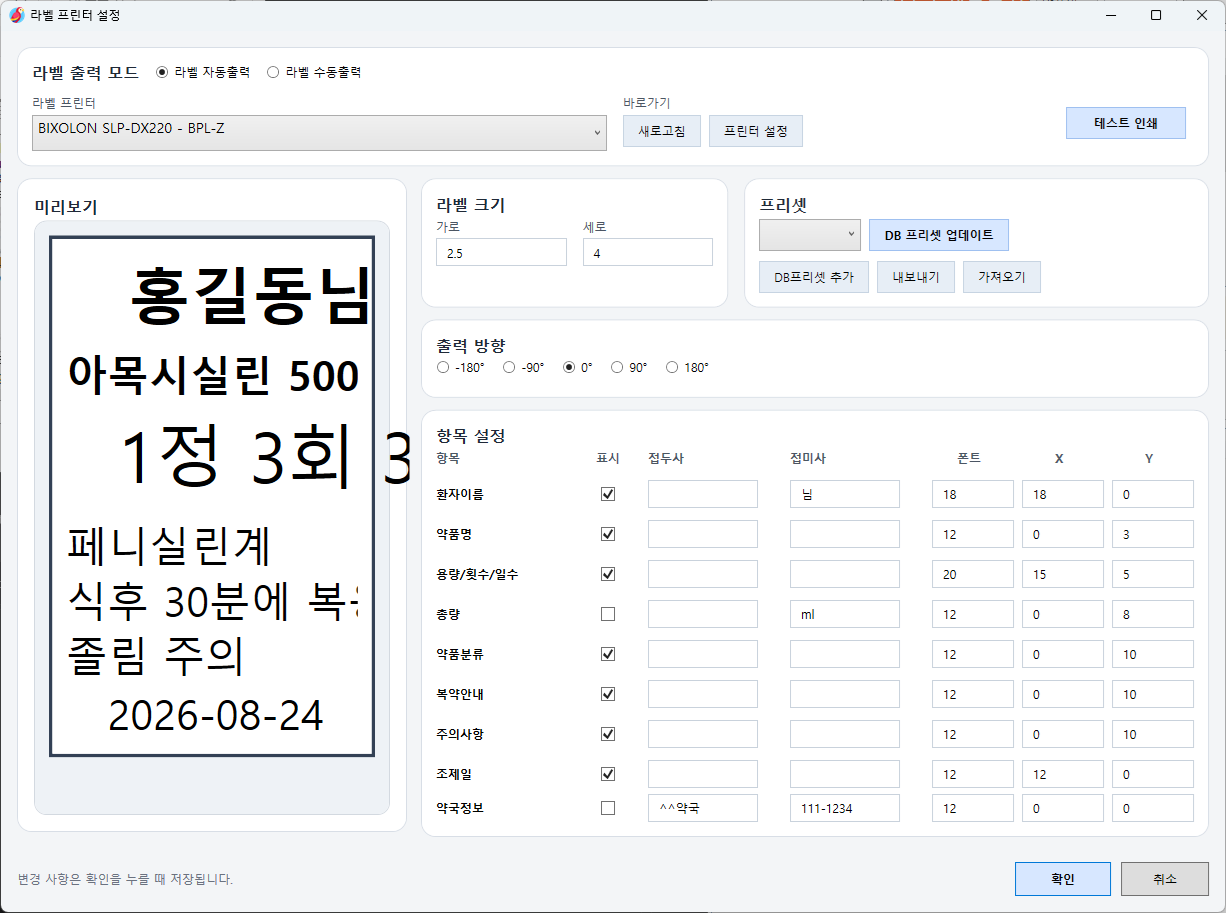
Task: Select -180° output direction
Action: pyautogui.click(x=461, y=367)
